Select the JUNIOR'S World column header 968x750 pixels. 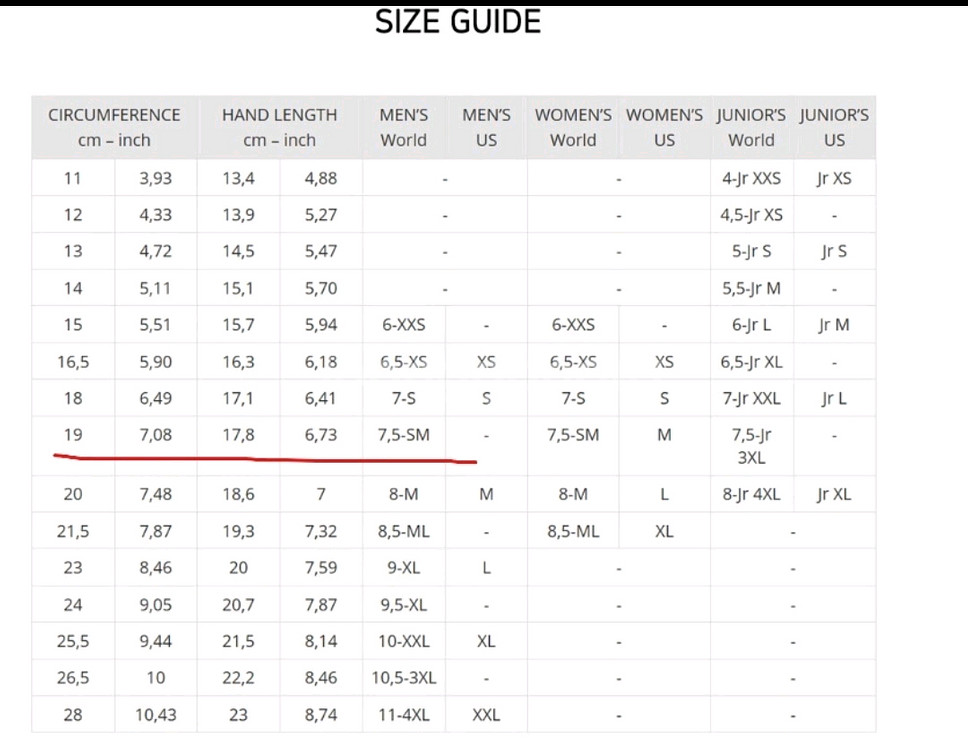751,128
